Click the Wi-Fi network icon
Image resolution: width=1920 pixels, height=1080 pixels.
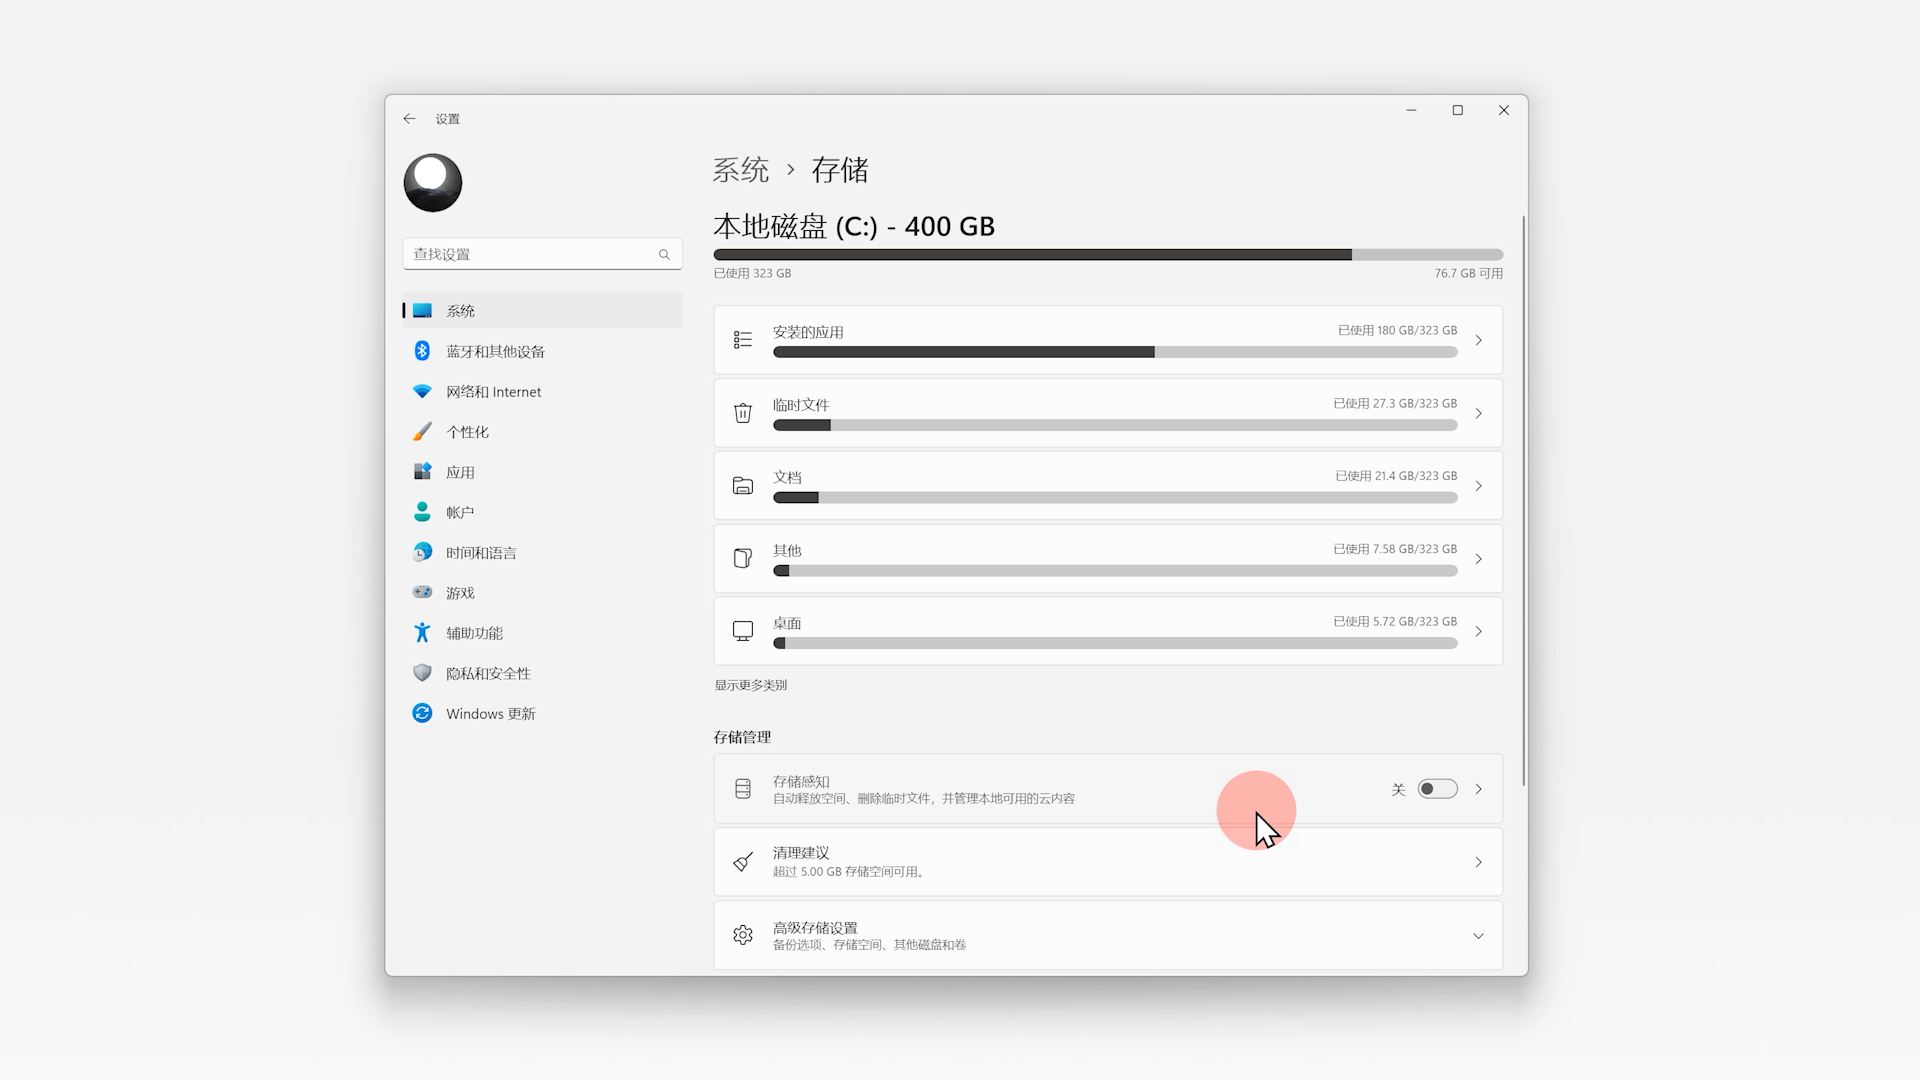click(x=422, y=392)
